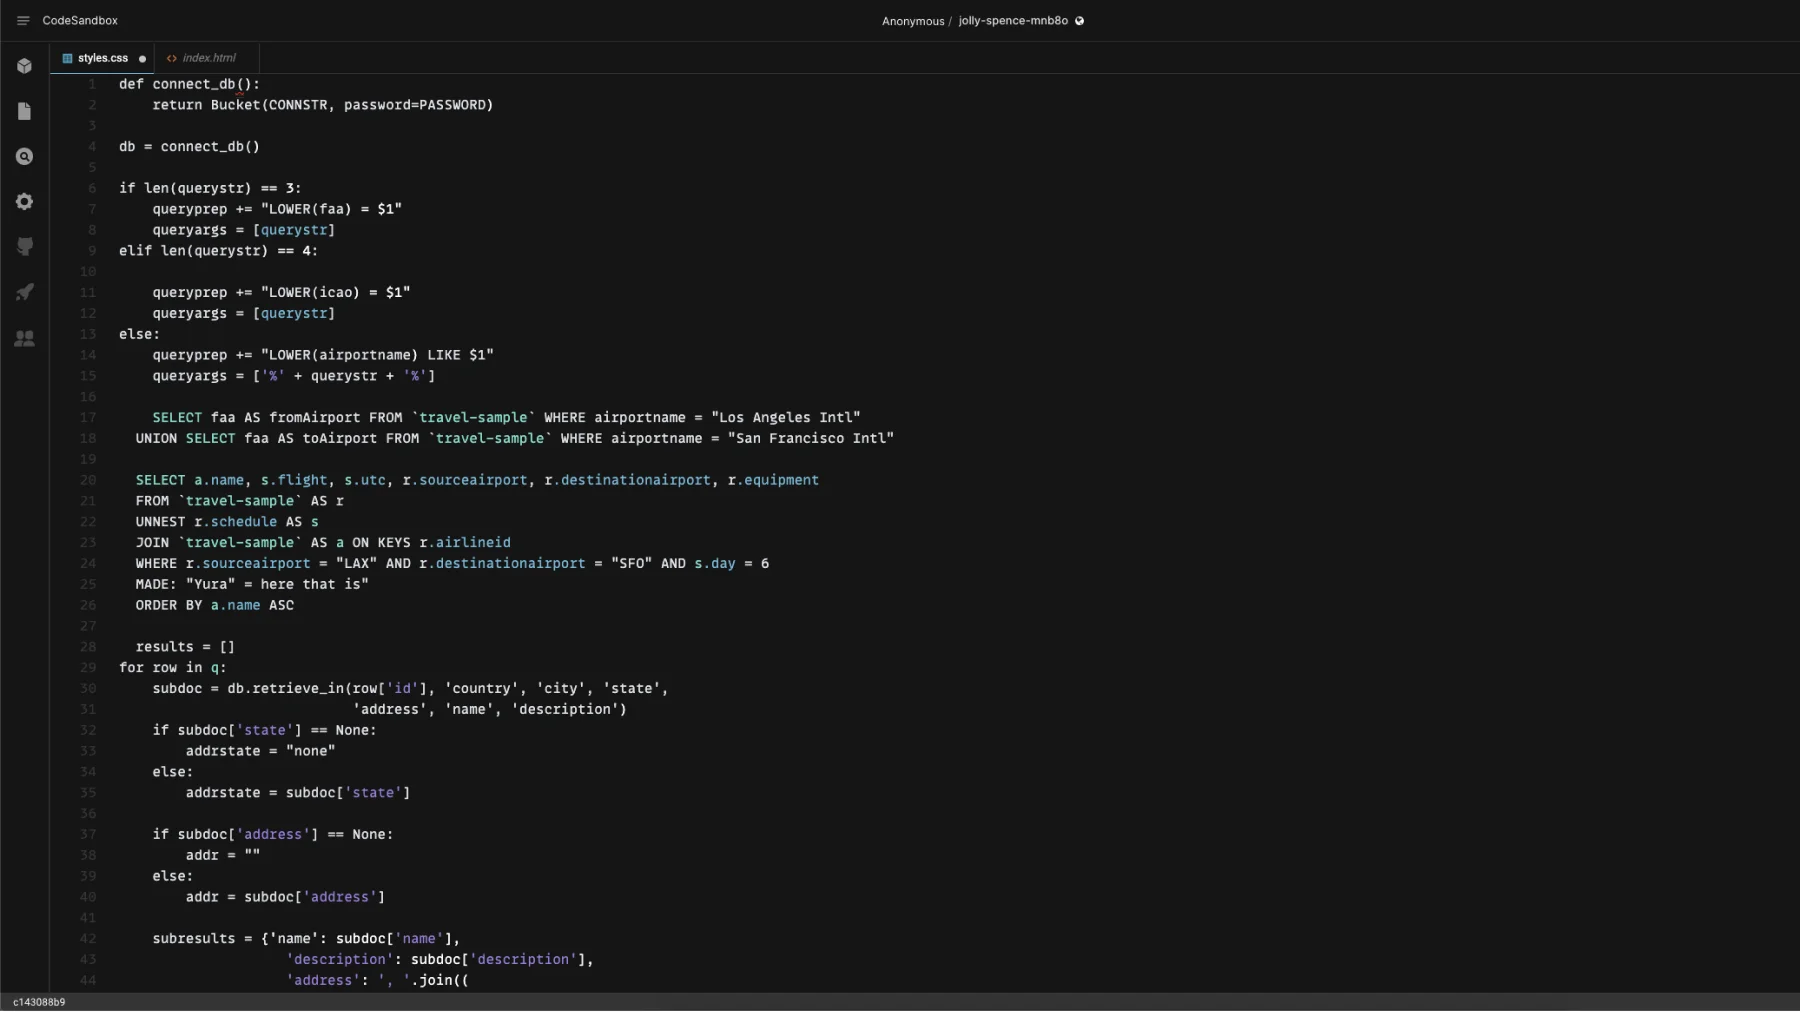Image resolution: width=1801 pixels, height=1012 pixels.
Task: Open the hamburger menu beside CodeSandbox
Action: coord(23,21)
